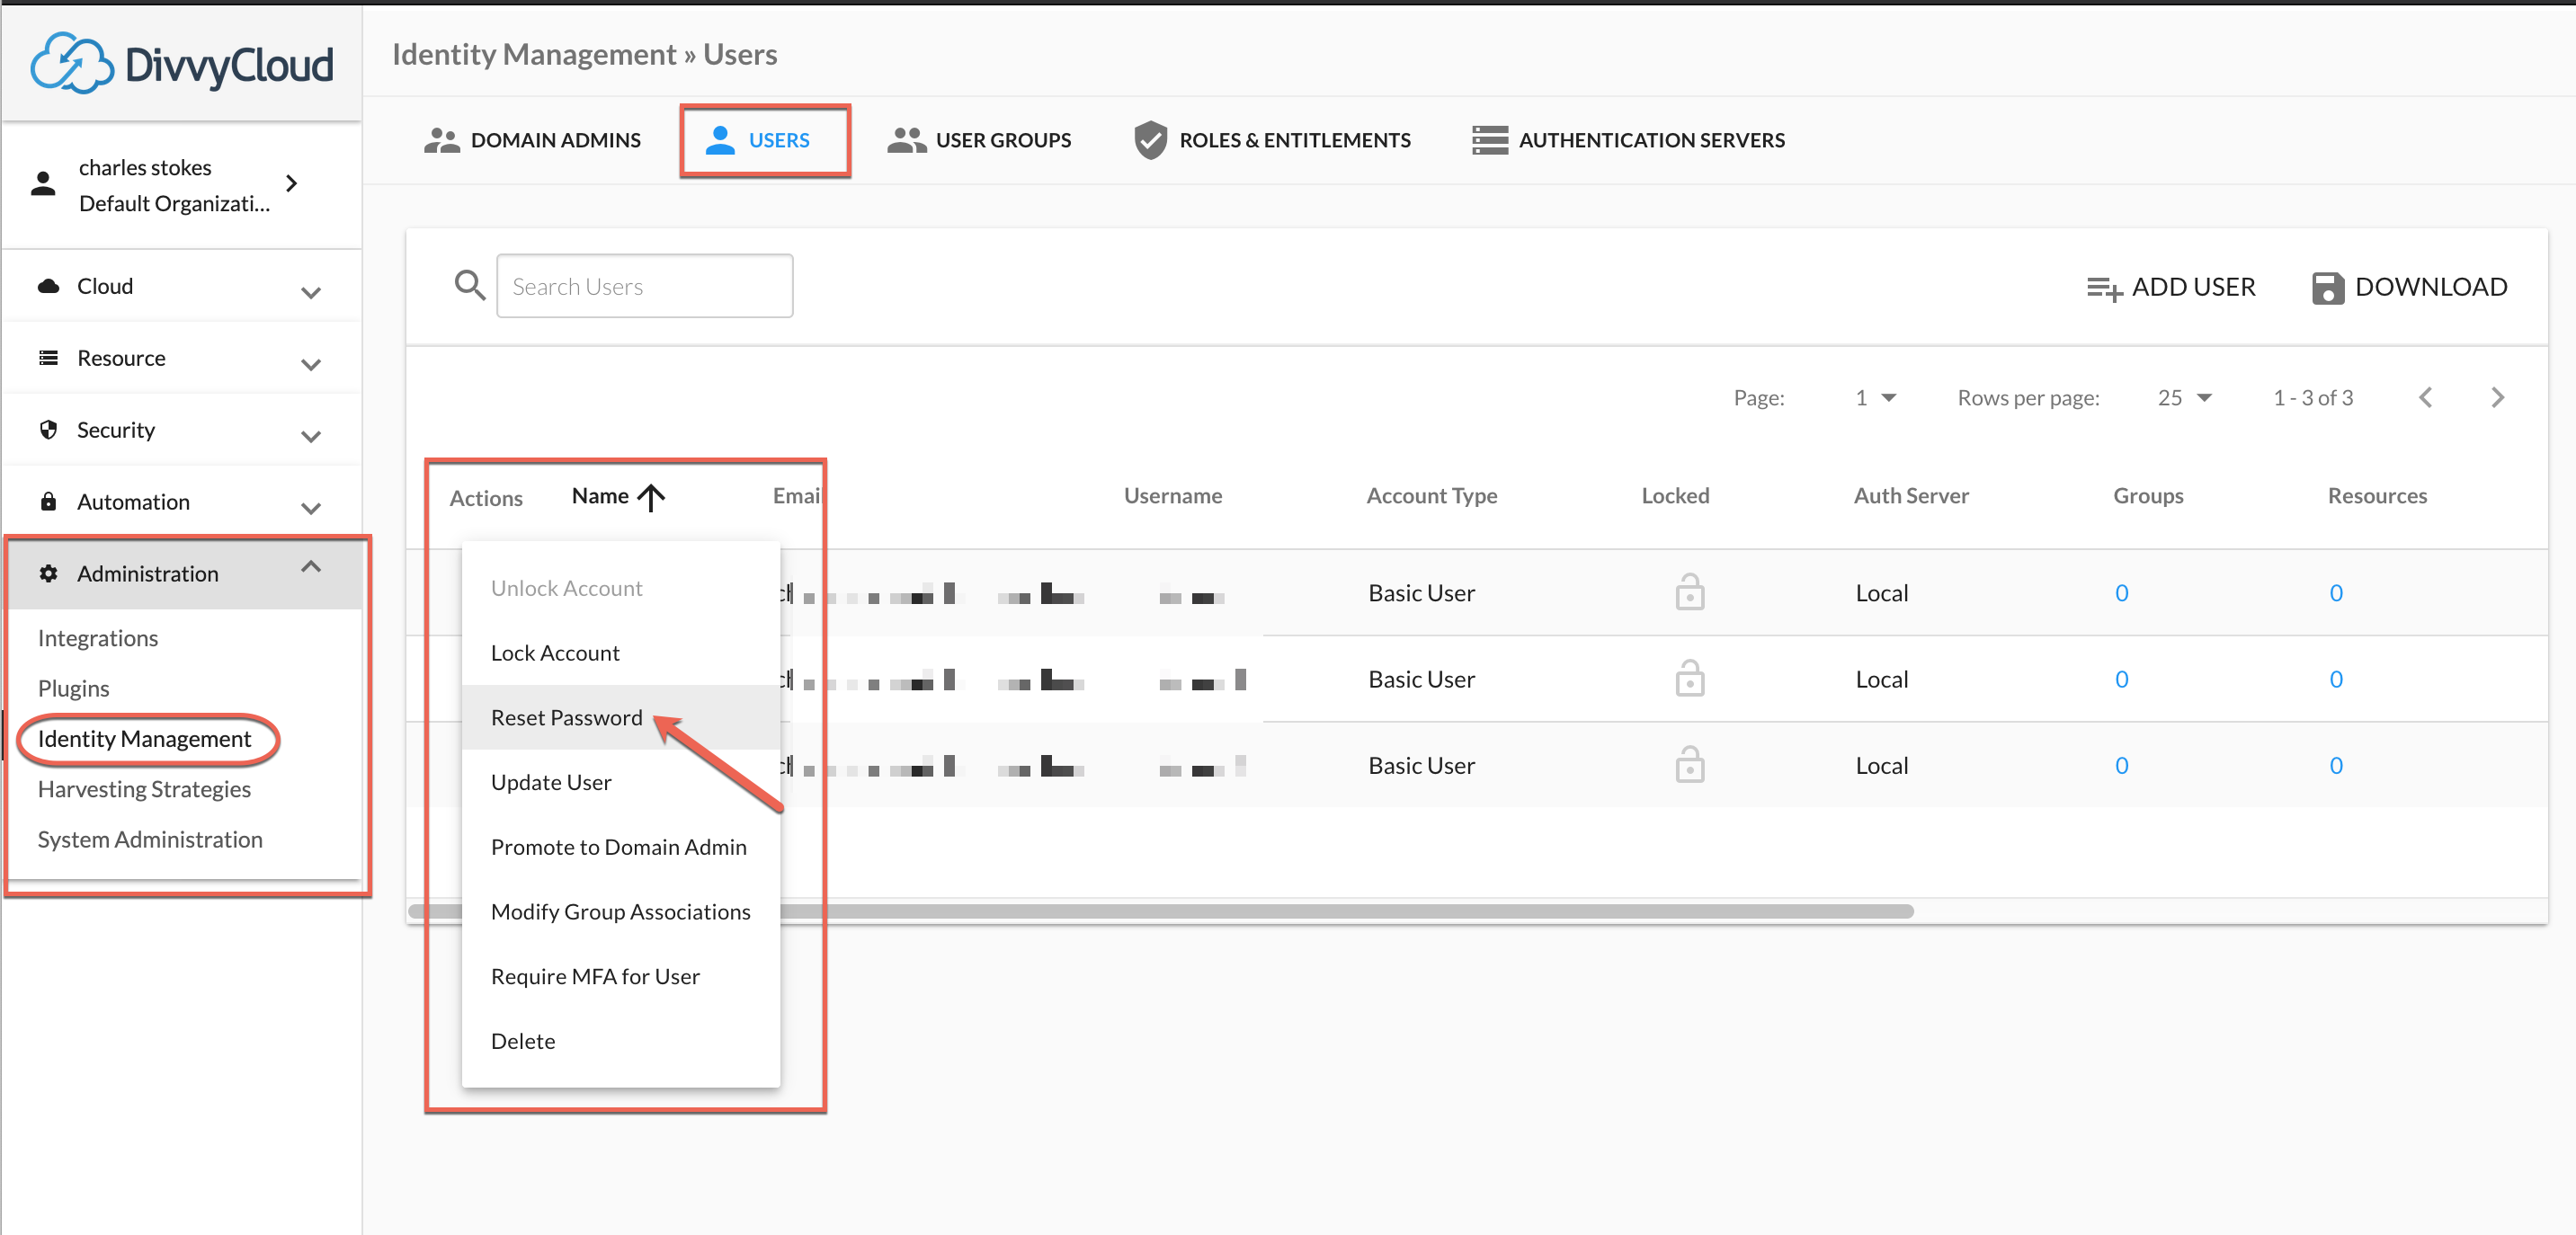
Task: Click the Name sort ascending arrow
Action: [651, 497]
